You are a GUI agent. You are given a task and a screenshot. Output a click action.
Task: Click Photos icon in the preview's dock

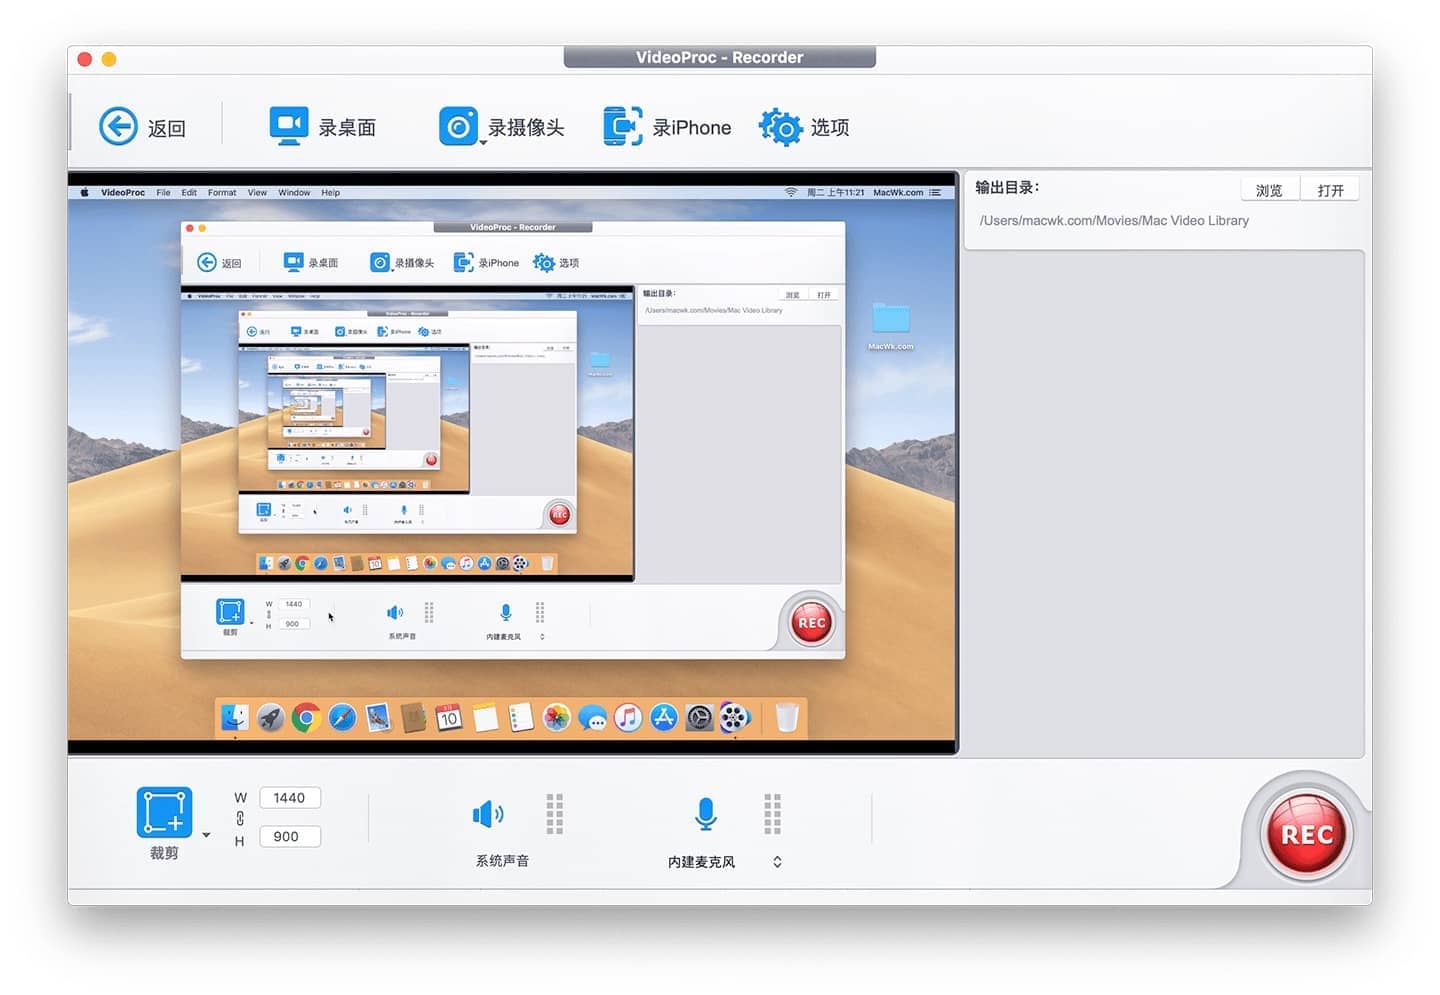(557, 717)
